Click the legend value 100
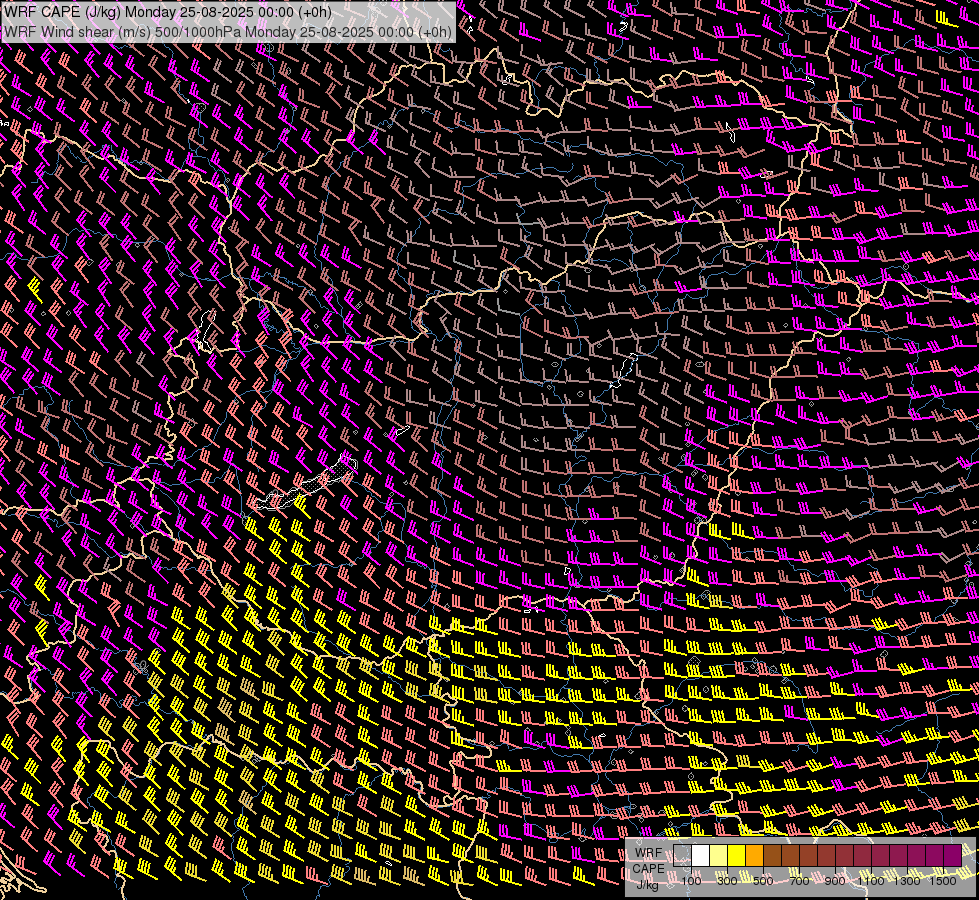The image size is (979, 900). (x=691, y=881)
